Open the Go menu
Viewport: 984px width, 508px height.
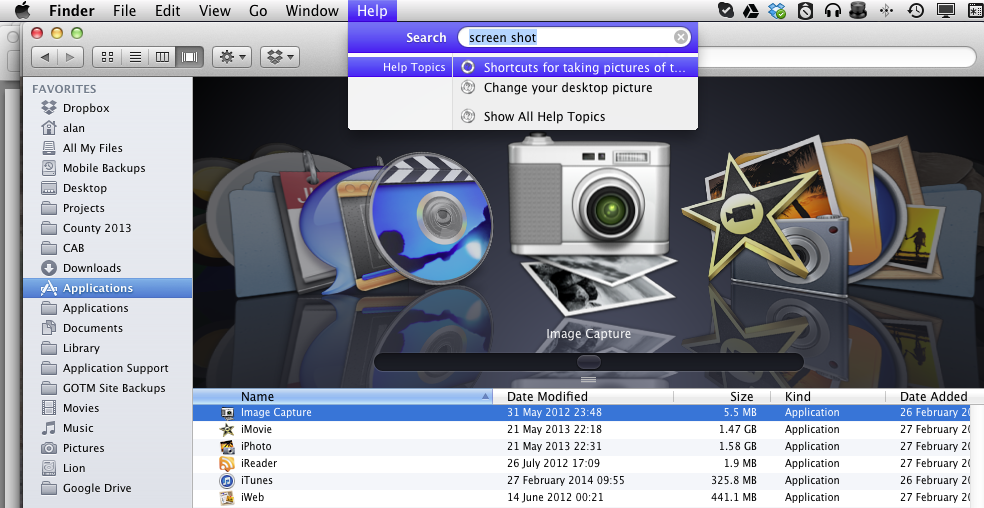(258, 11)
